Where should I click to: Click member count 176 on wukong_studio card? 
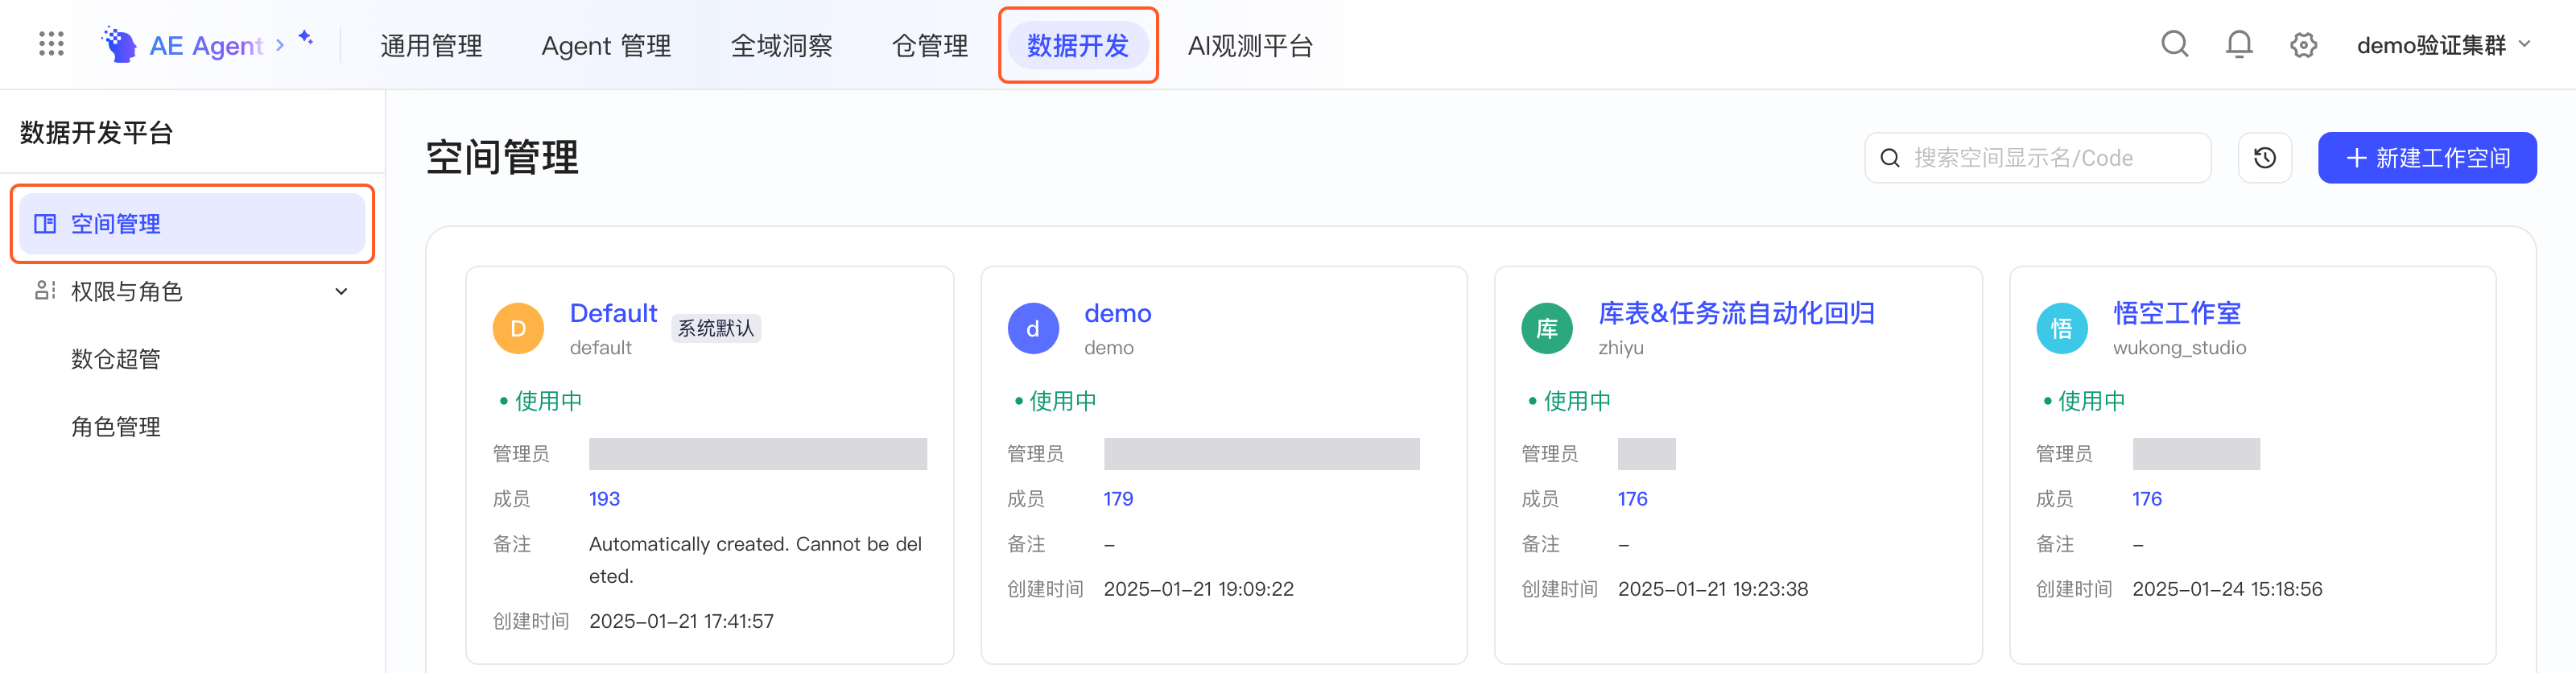[x=2146, y=499]
